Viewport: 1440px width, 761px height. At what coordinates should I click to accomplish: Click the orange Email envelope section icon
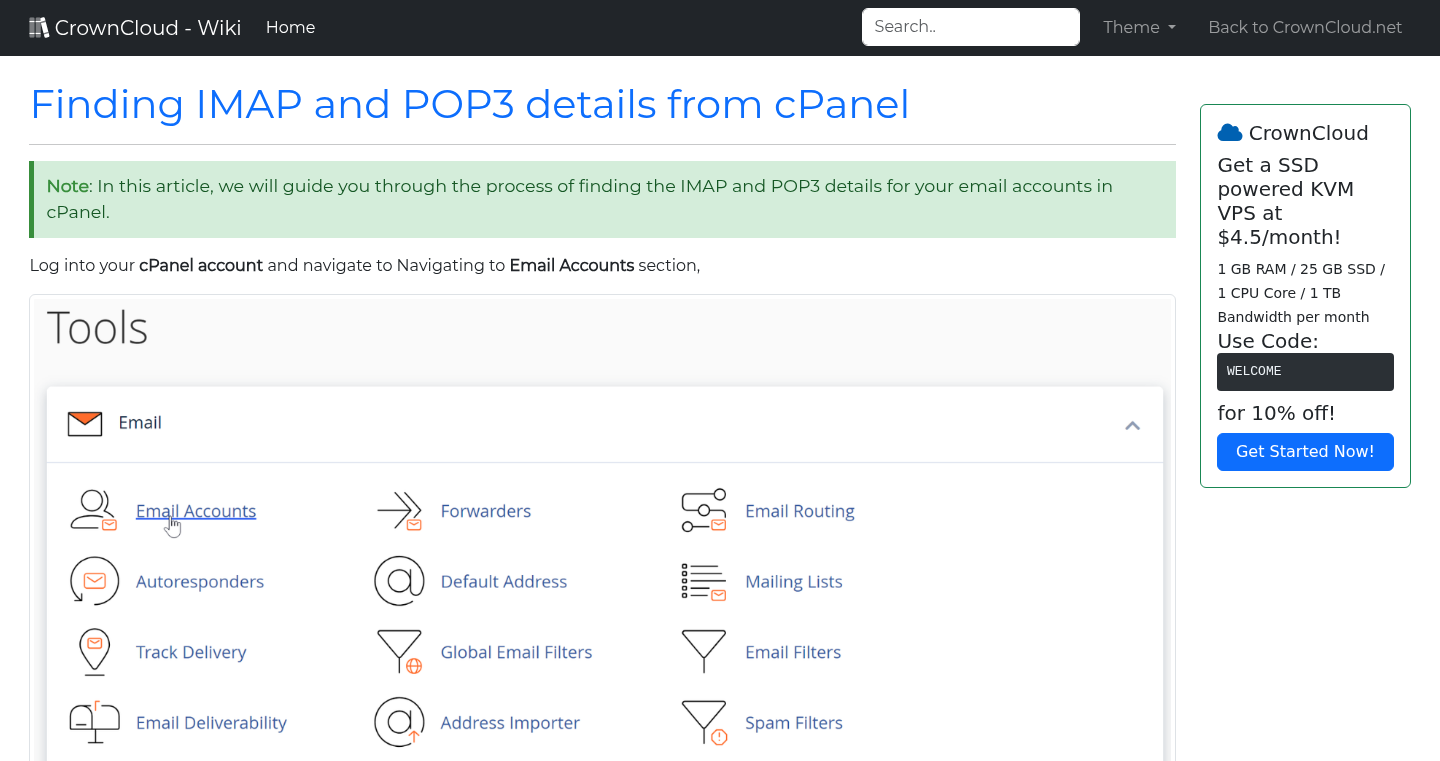click(85, 423)
